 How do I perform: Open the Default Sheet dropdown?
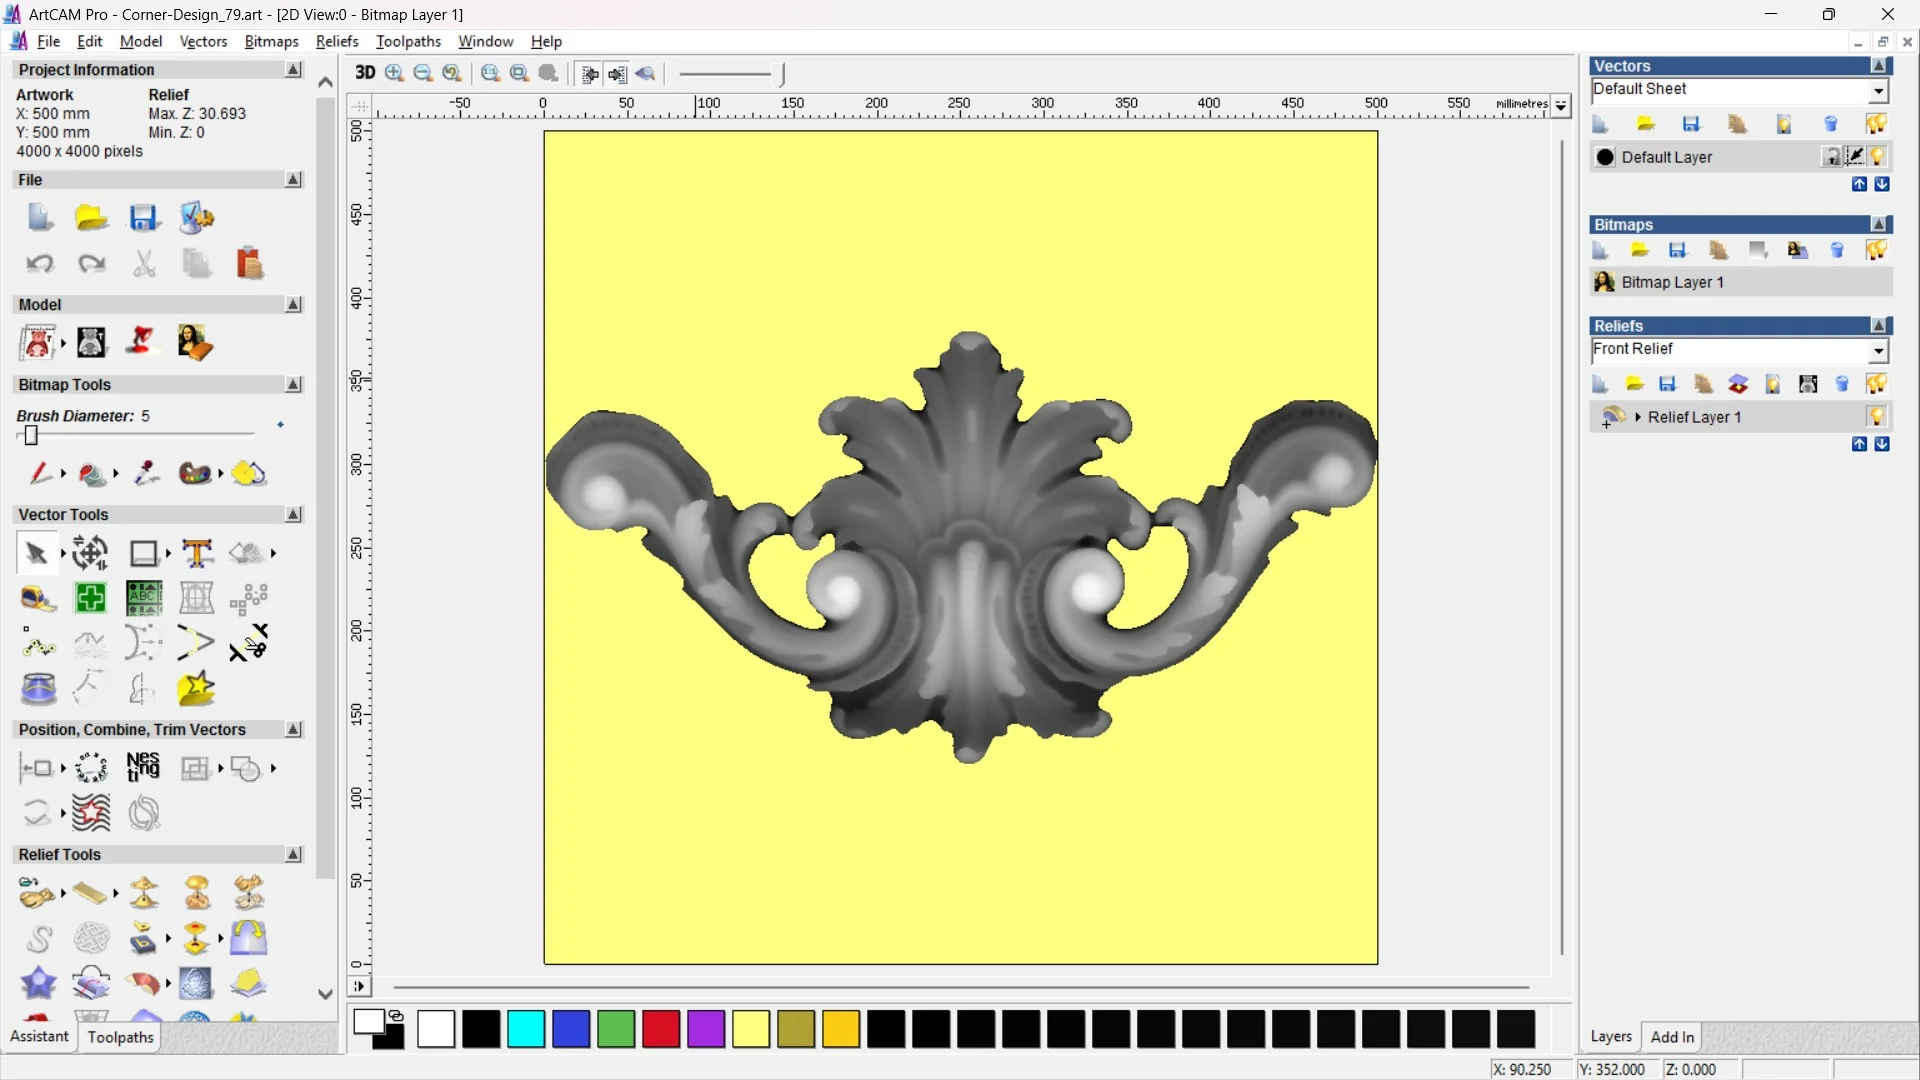[1879, 90]
